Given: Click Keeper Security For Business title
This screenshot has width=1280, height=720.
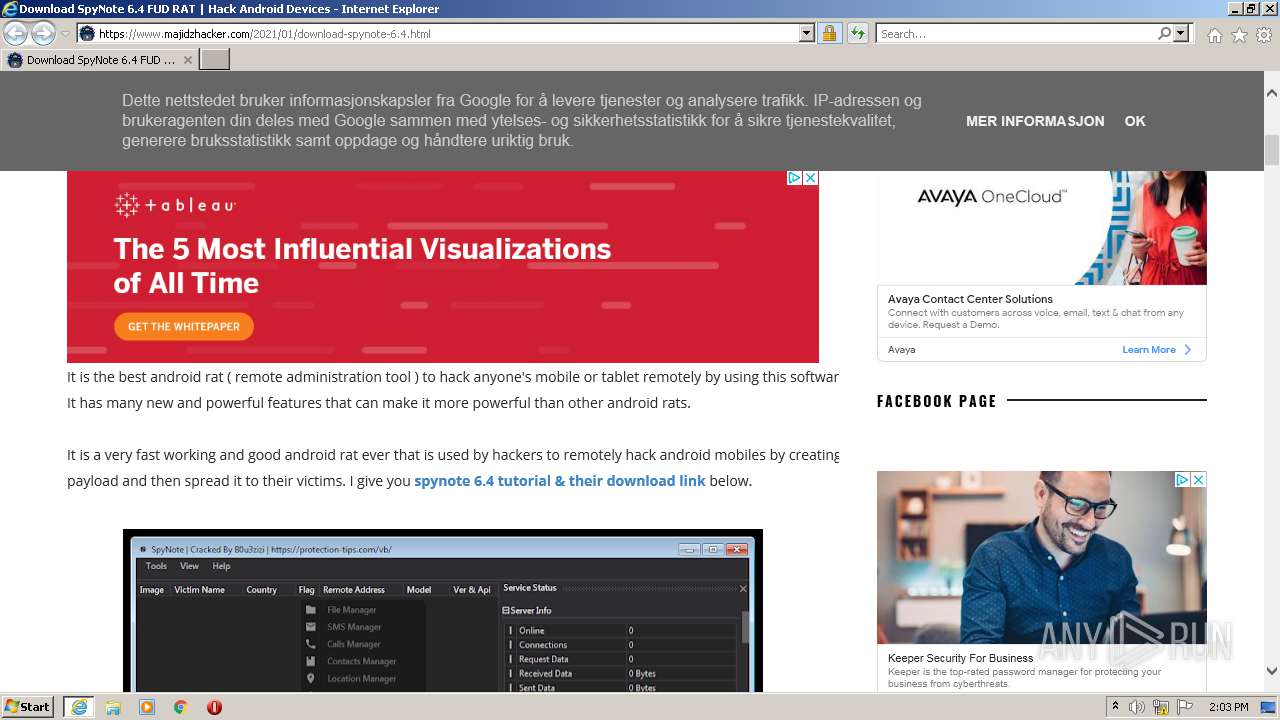Looking at the screenshot, I should [961, 658].
